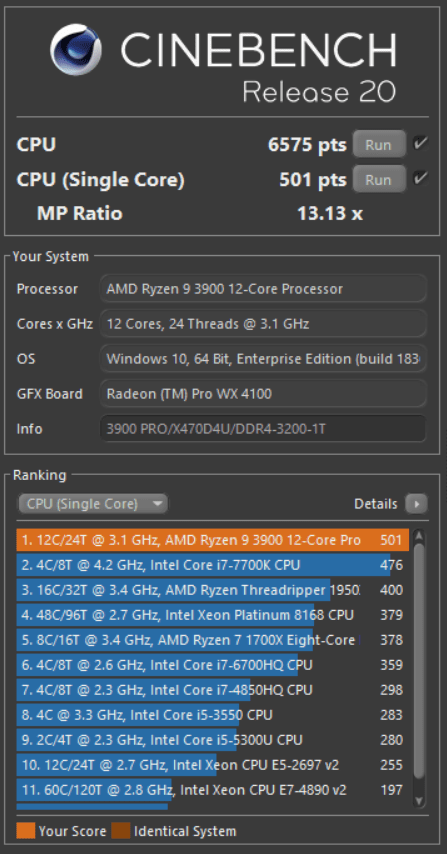The width and height of the screenshot is (447, 854).
Task: Click the GFX Board Radeon Pro WX 4100 field
Action: point(262,394)
